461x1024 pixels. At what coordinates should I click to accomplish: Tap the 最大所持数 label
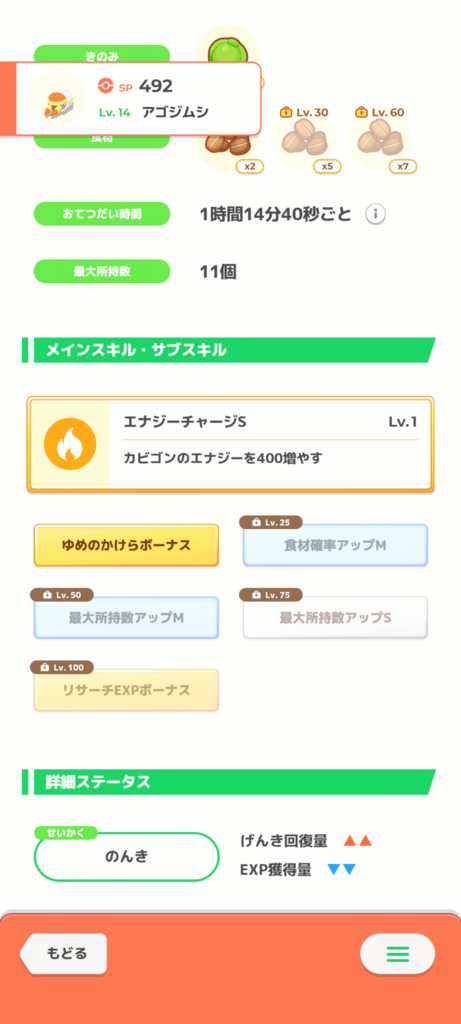pyautogui.click(x=102, y=271)
